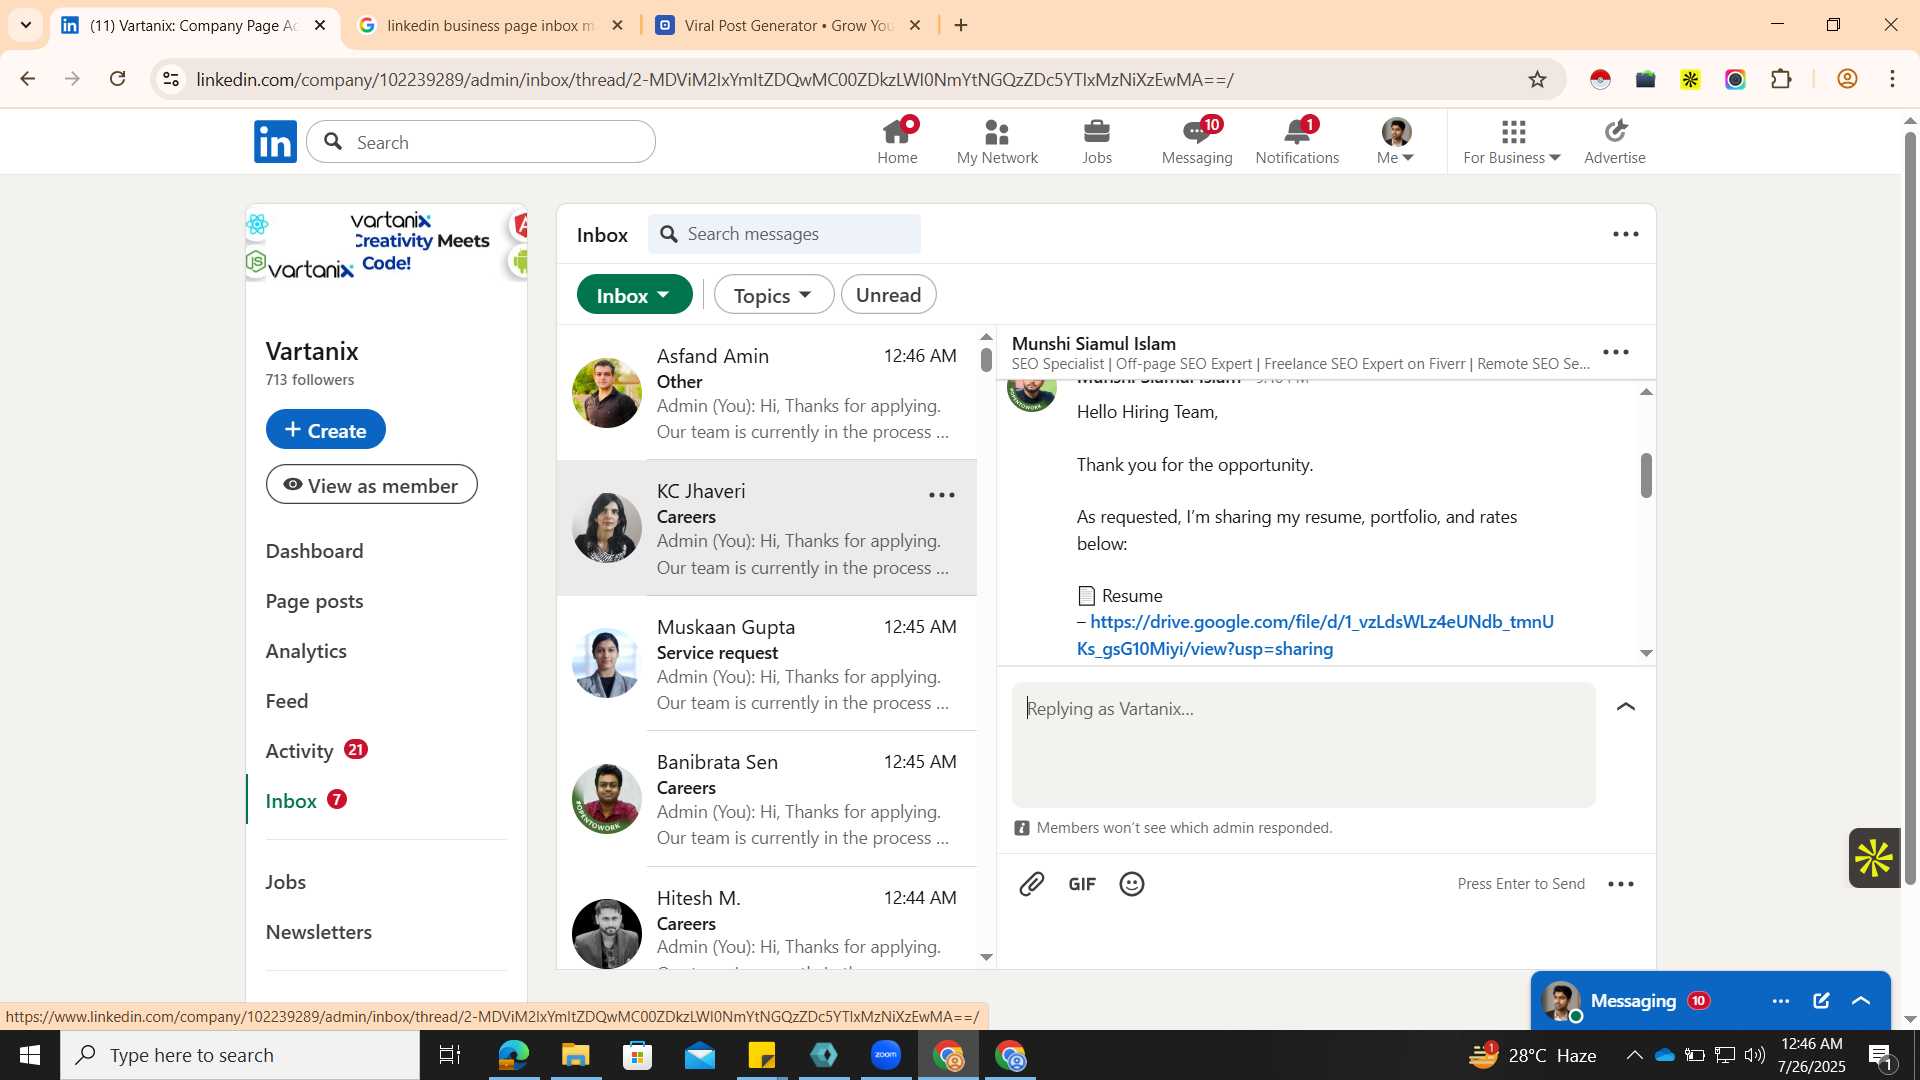Switch to Viral Post Generator tab
This screenshot has width=1920, height=1080.
[788, 25]
